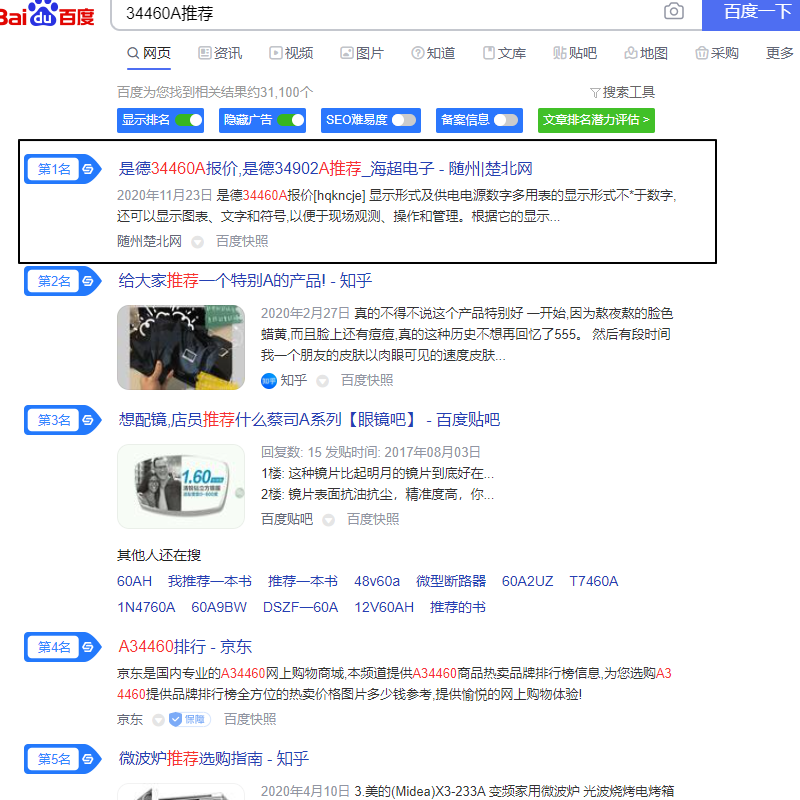Viewport: 800px width, 800px height.
Task: Click the 百度一下 search button
Action: click(751, 13)
